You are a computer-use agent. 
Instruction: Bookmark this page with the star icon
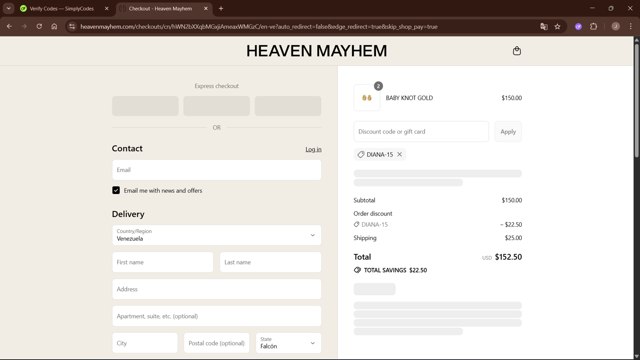pos(558,27)
